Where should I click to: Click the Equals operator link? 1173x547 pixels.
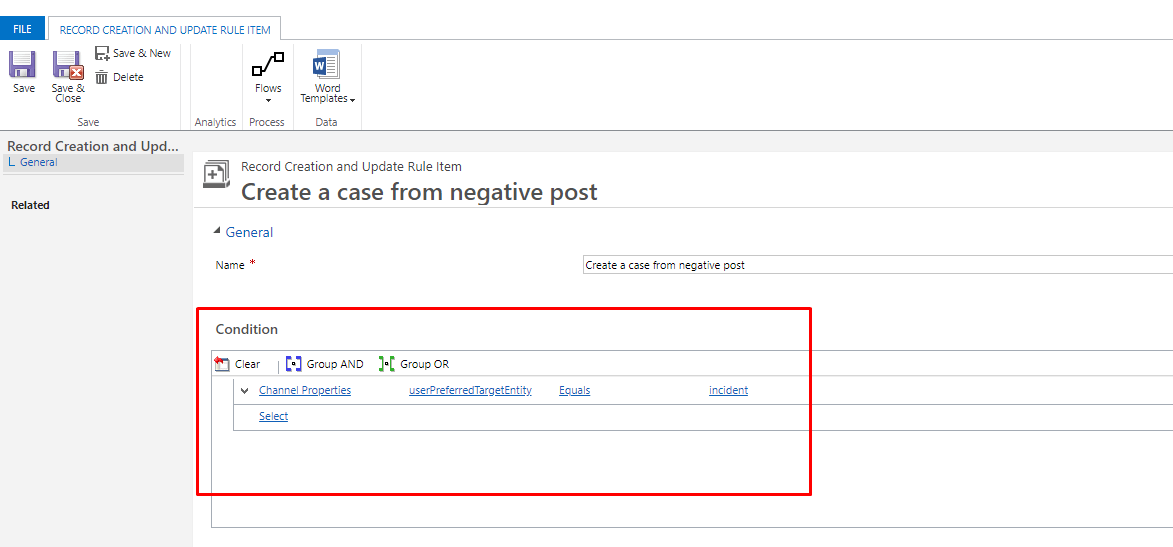click(574, 391)
